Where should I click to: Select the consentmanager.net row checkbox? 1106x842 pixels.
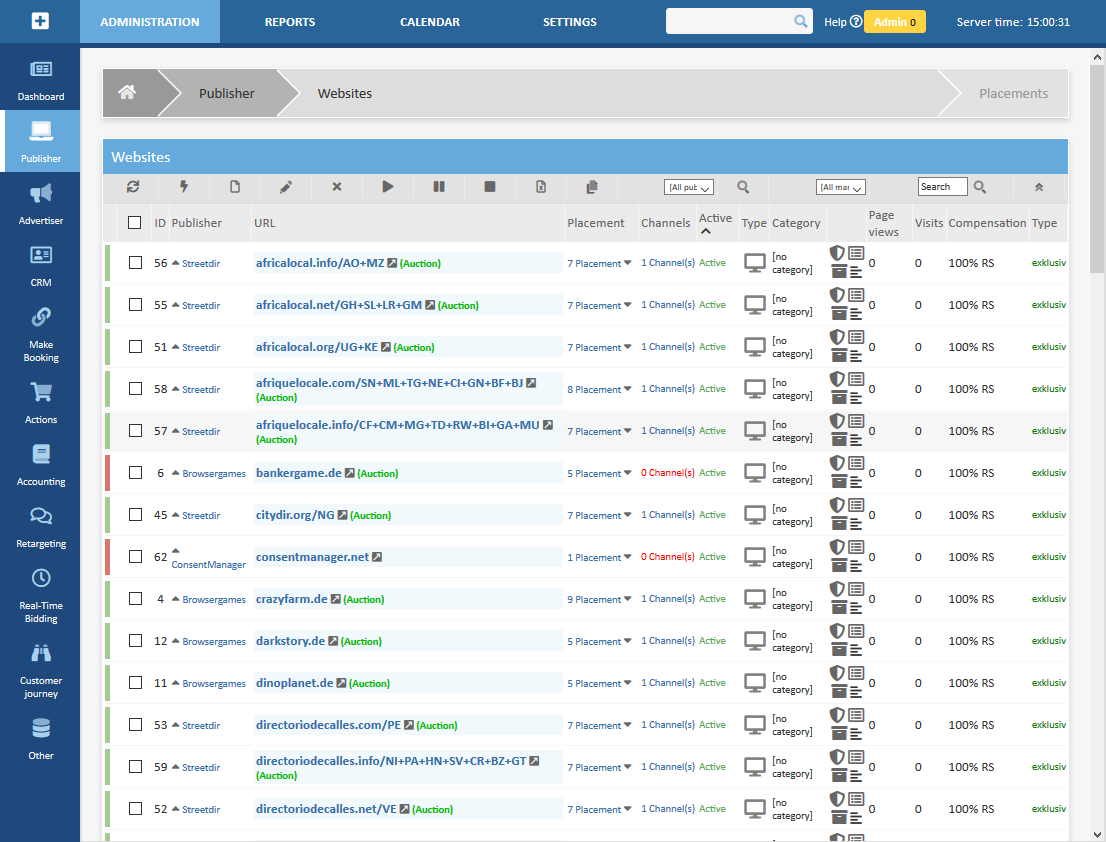[135, 557]
